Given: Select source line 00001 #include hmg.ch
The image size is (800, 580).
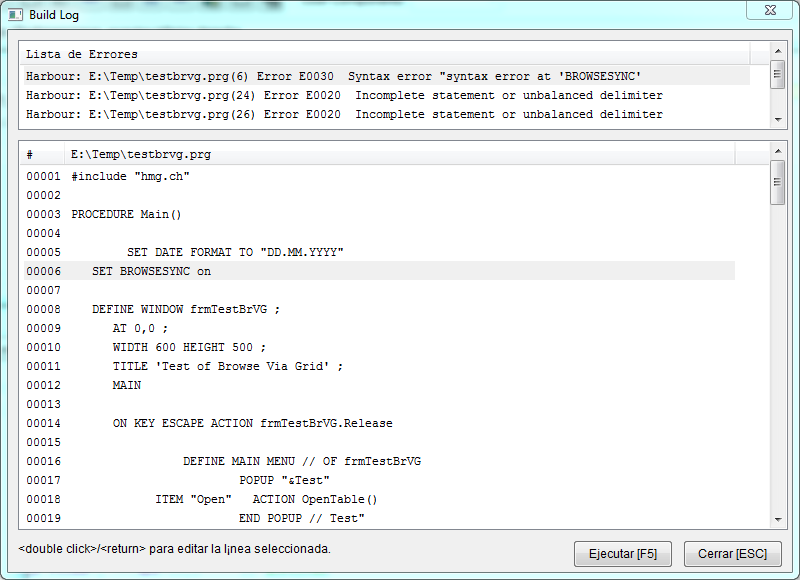Looking at the screenshot, I should coord(130,176).
